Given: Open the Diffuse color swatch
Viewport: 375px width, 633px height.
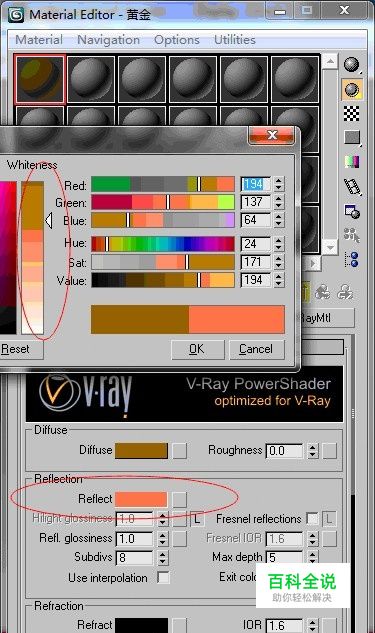Looking at the screenshot, I should coord(141,451).
